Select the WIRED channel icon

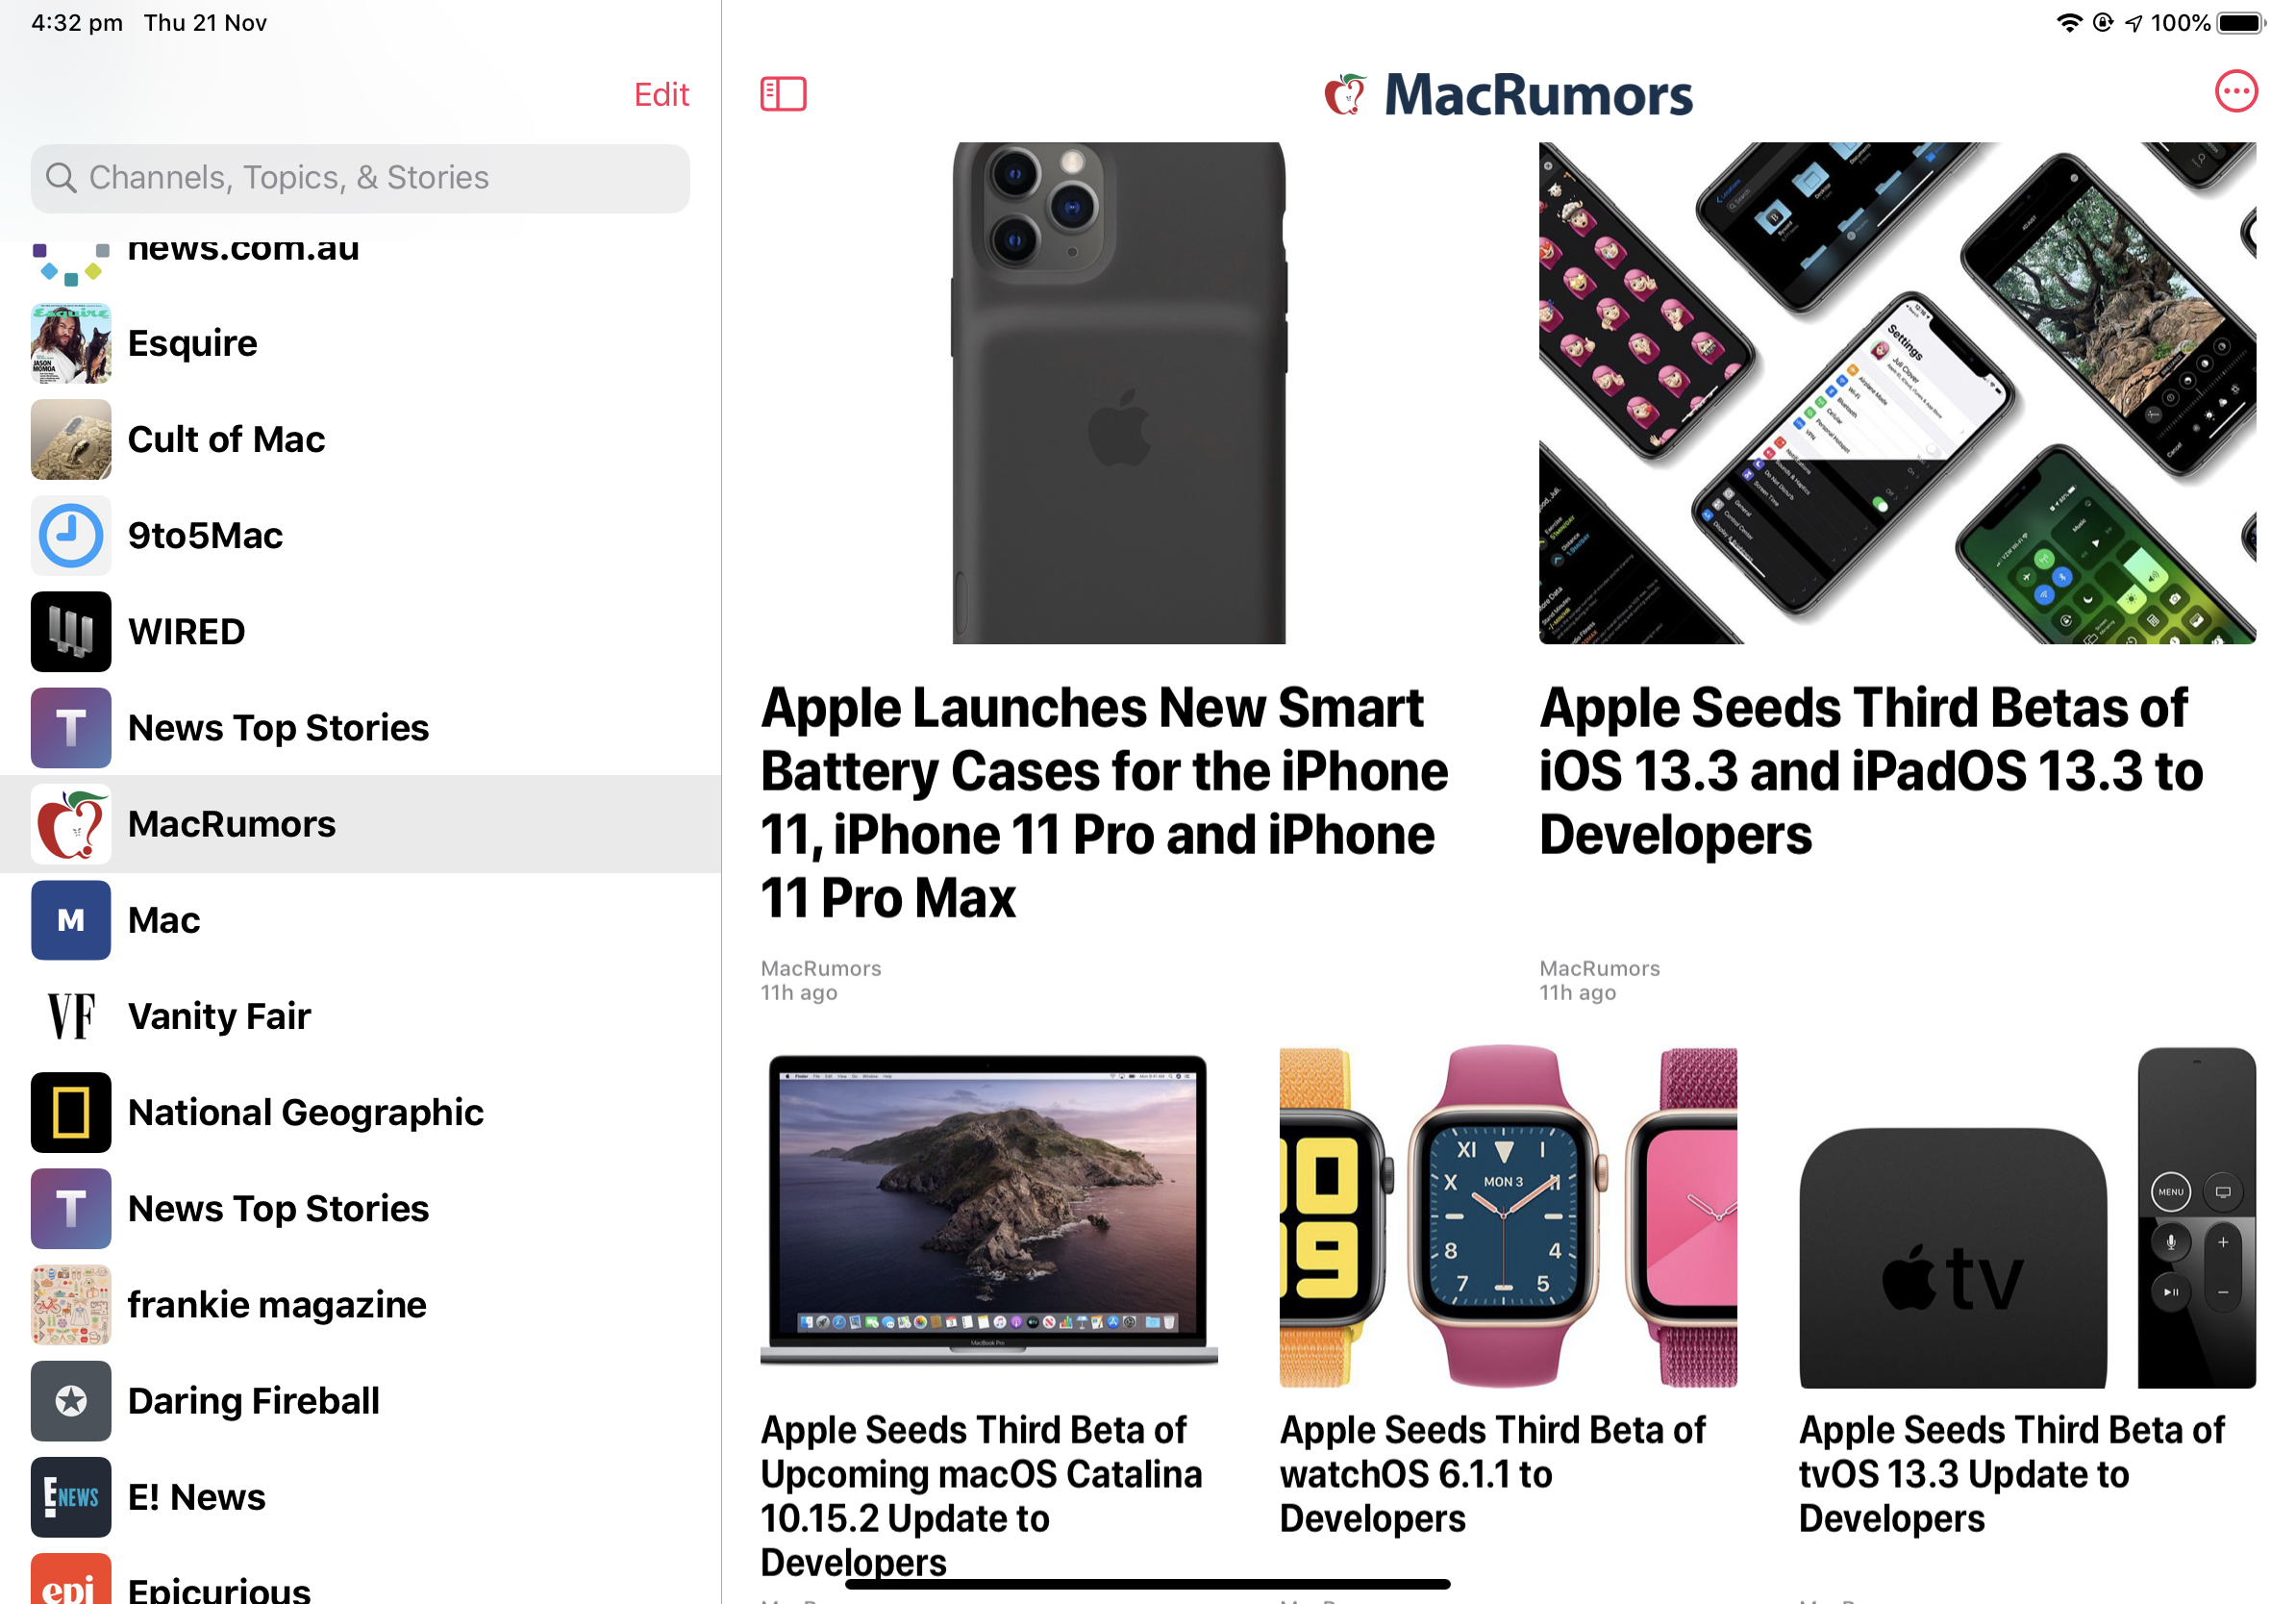click(70, 631)
